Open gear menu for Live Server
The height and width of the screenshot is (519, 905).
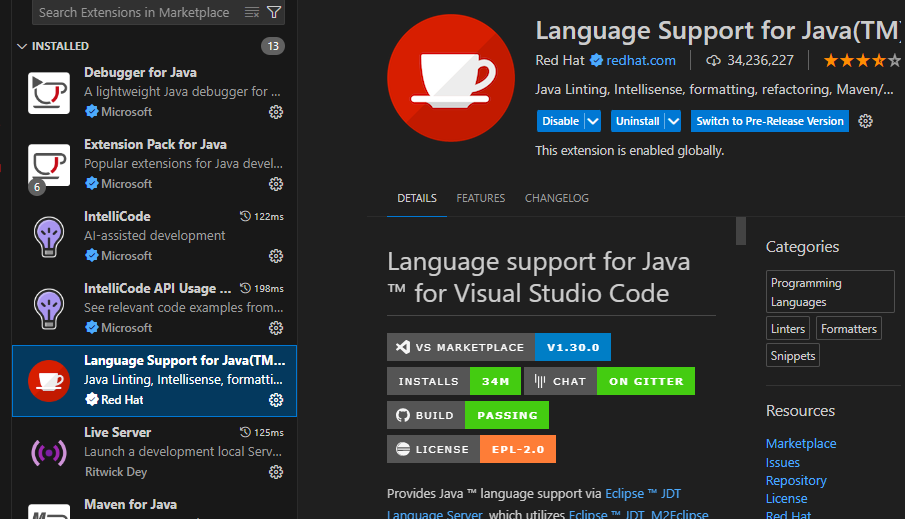click(276, 472)
